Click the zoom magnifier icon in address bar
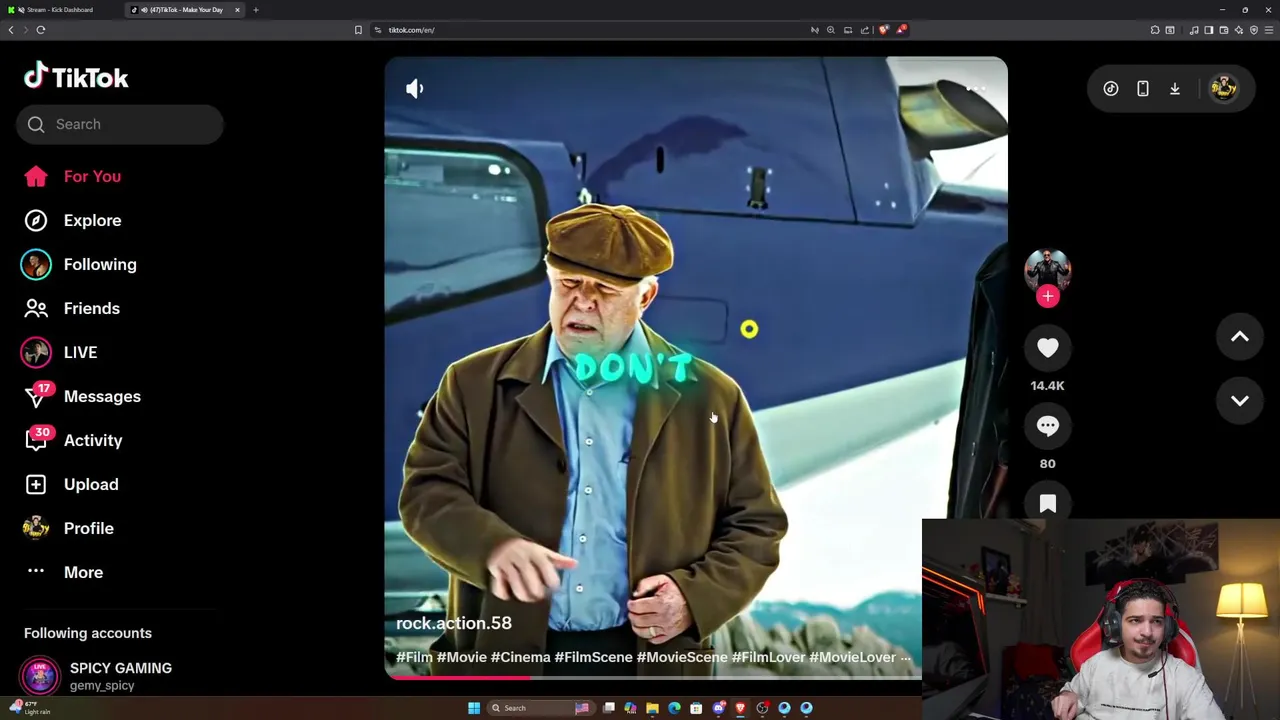Screen dimensions: 1280x720 [x=830, y=30]
